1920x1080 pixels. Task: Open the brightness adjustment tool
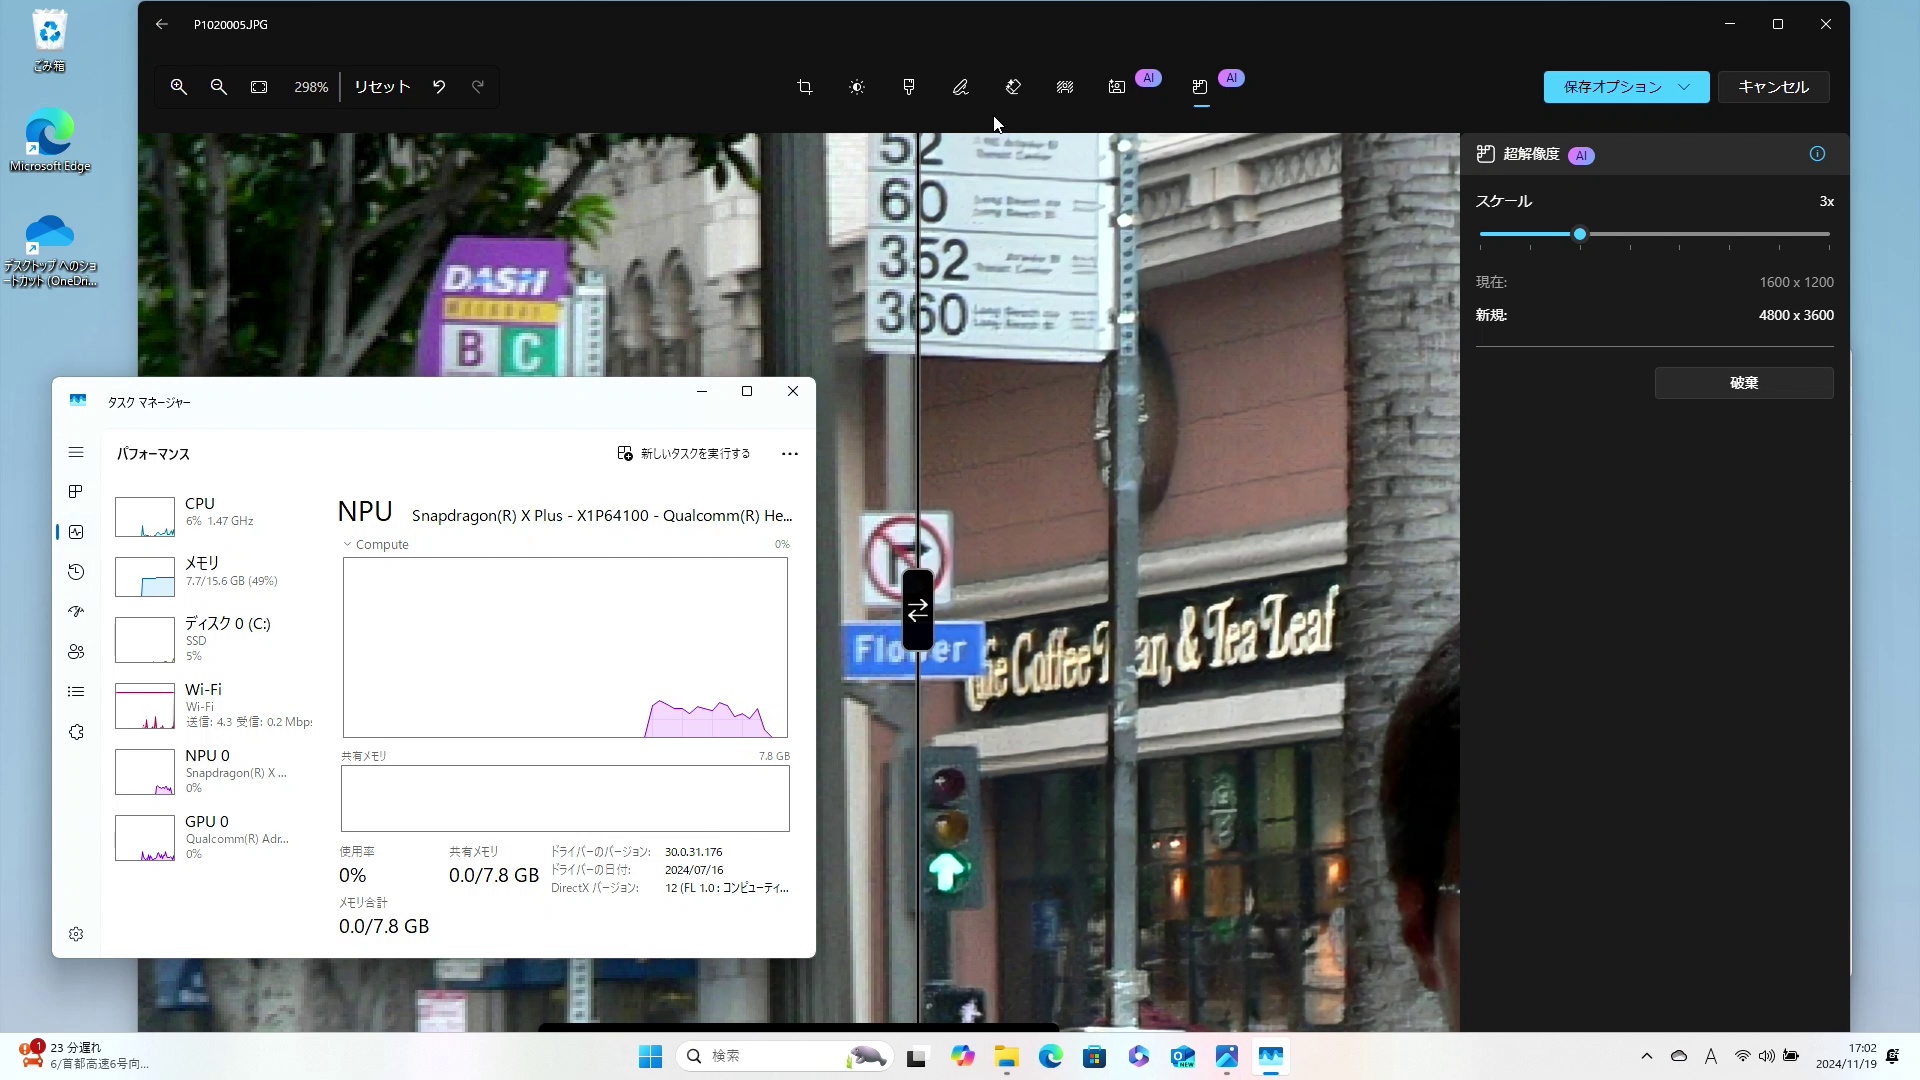click(x=857, y=87)
